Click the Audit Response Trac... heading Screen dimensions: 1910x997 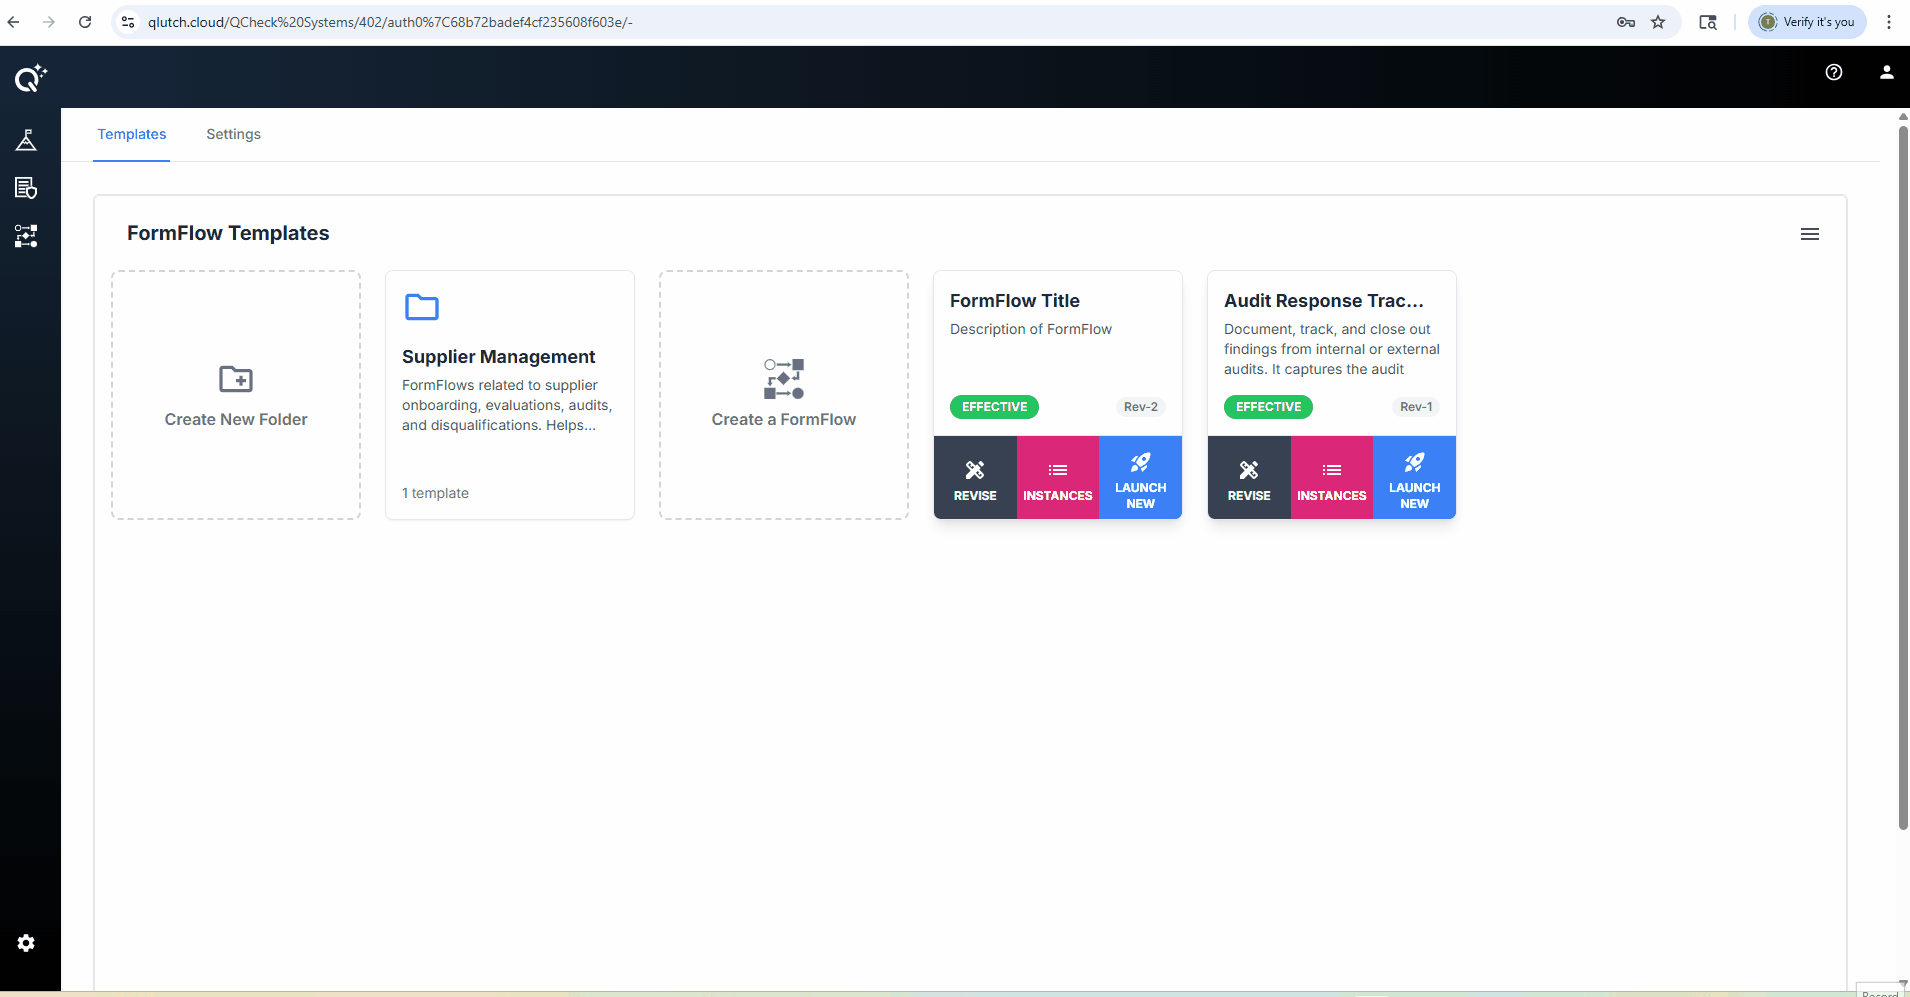1324,301
